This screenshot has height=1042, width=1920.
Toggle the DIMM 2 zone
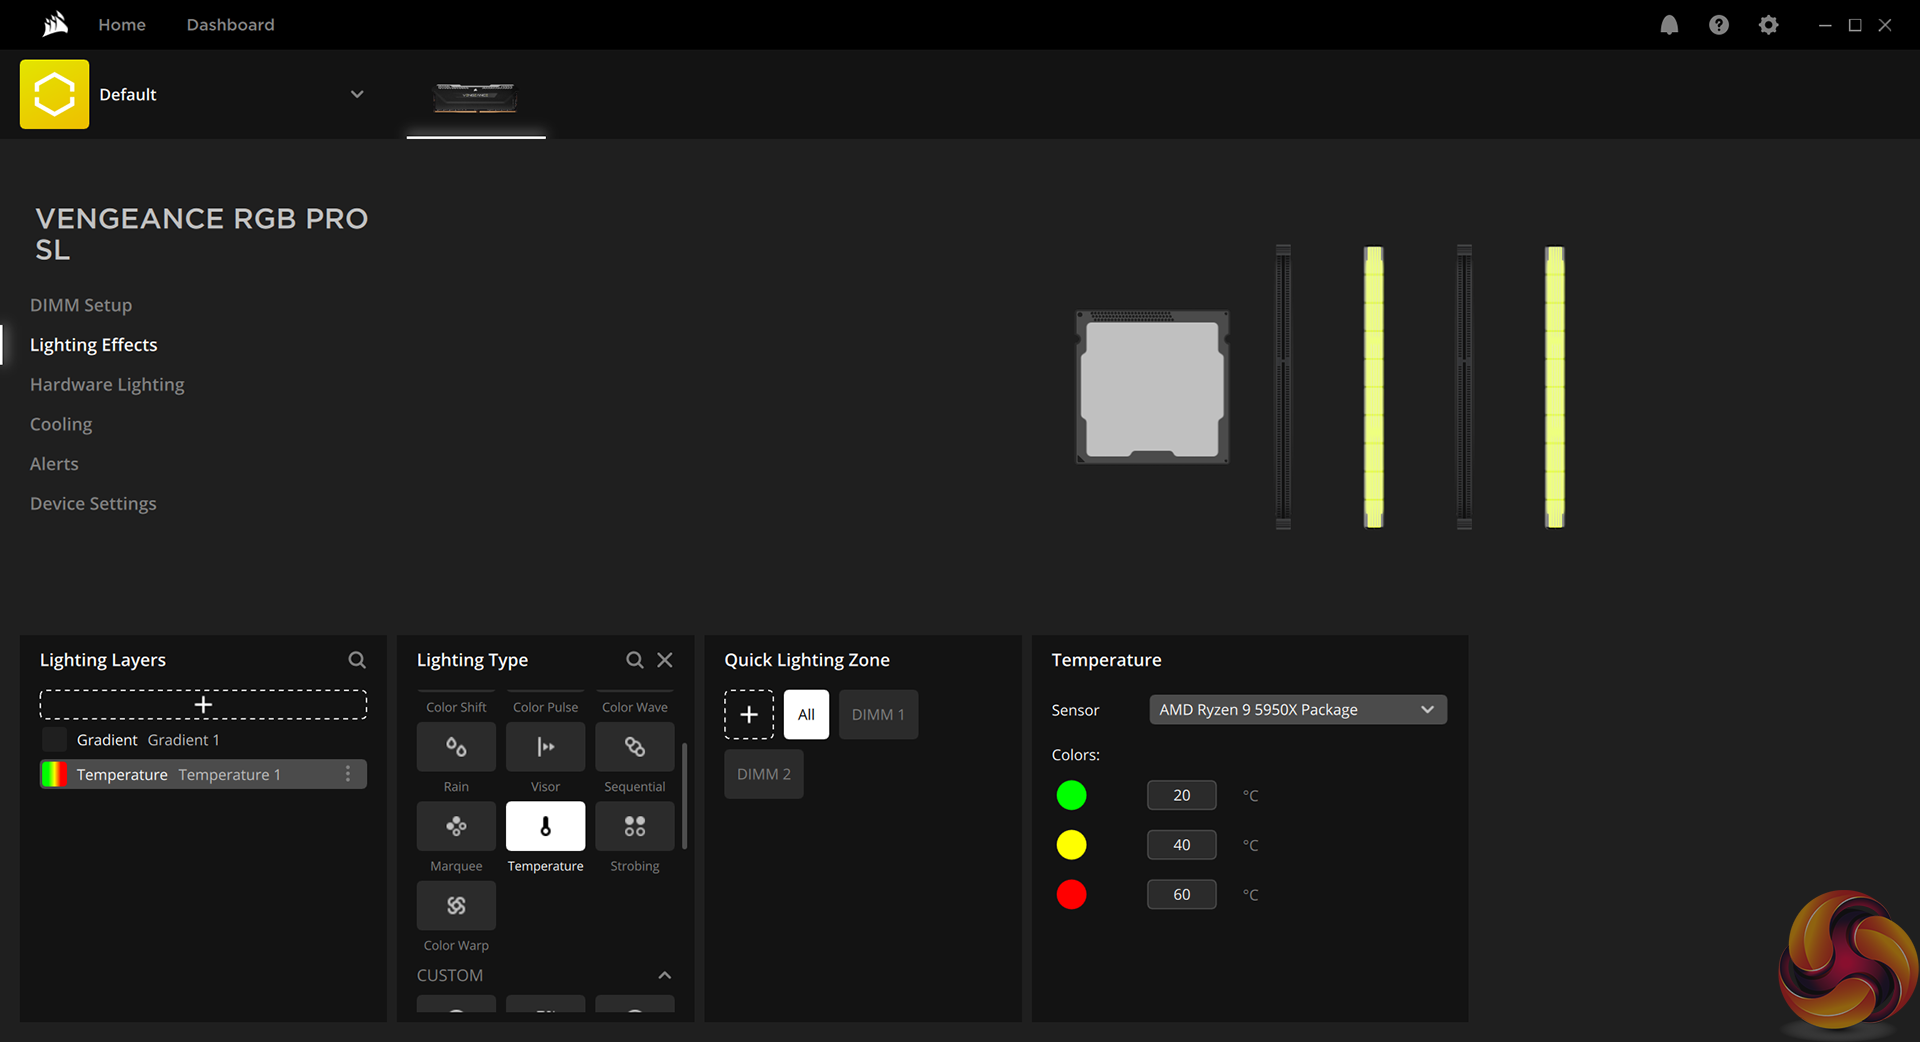(x=764, y=775)
